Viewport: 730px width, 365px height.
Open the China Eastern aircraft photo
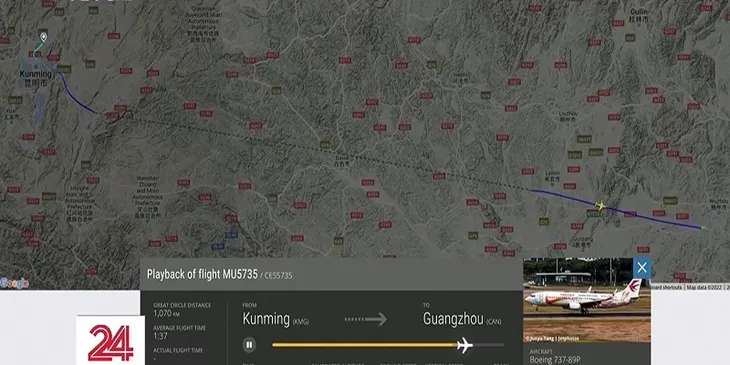587,300
